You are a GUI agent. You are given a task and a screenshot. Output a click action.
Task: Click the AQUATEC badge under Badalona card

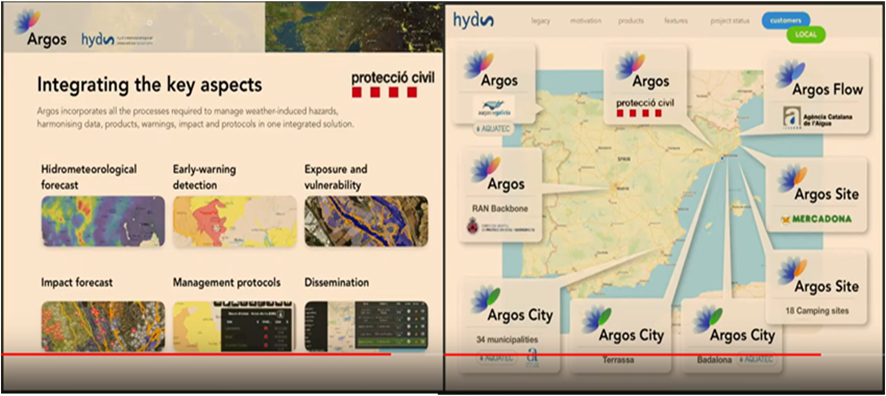[755, 360]
